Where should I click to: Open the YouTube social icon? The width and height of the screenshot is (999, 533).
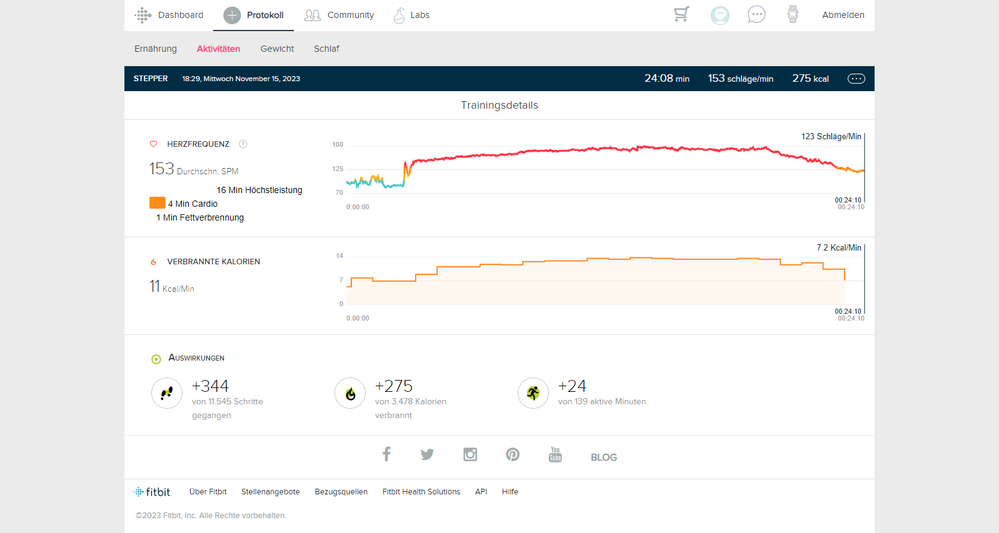coord(556,454)
